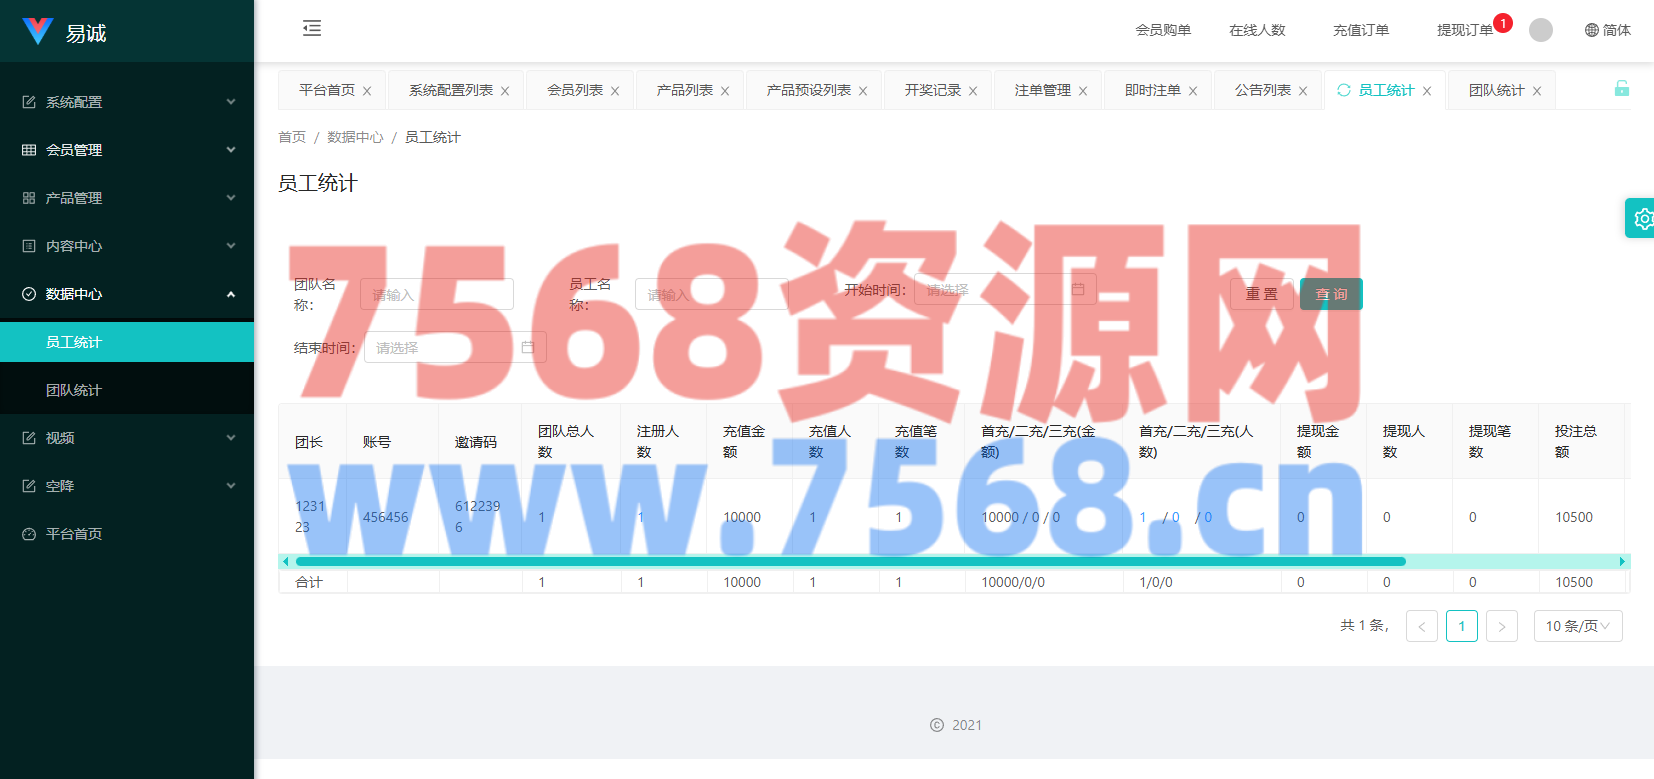Collapse the sidebar with the menu fold icon

[x=312, y=28]
